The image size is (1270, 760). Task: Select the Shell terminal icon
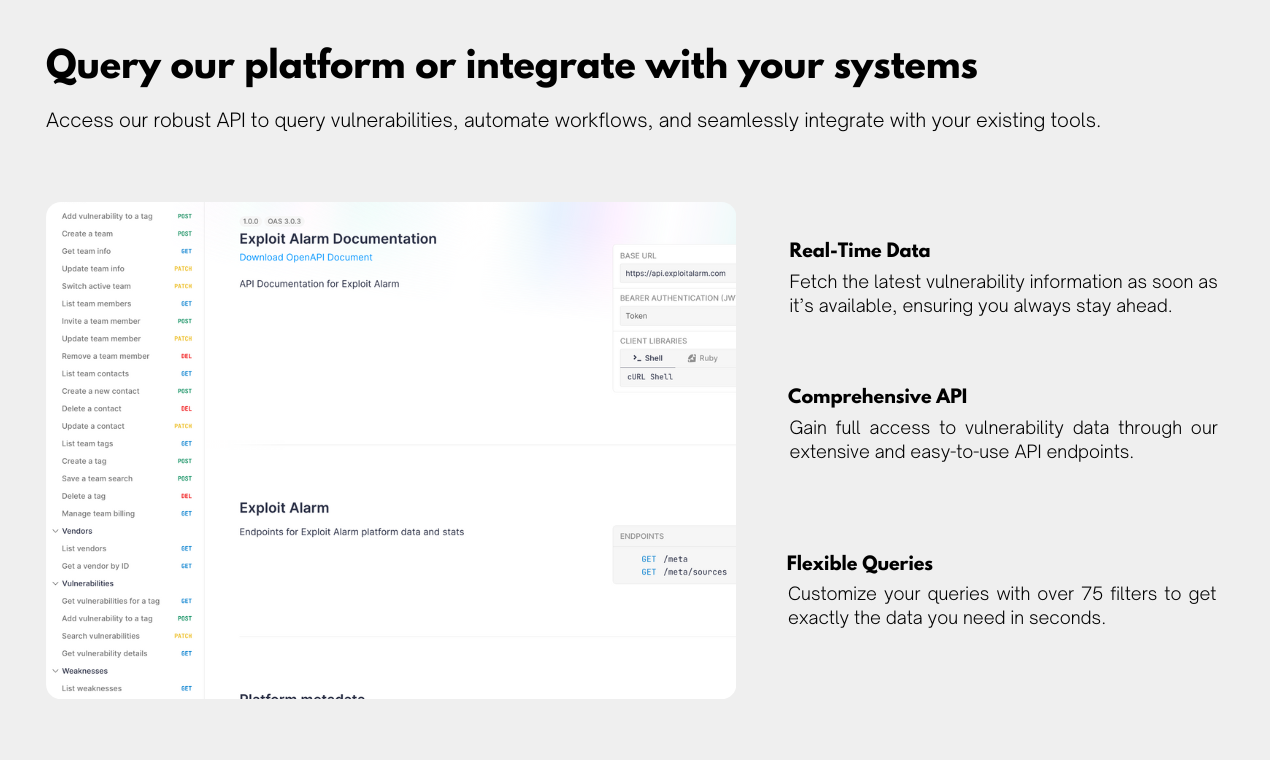[637, 358]
